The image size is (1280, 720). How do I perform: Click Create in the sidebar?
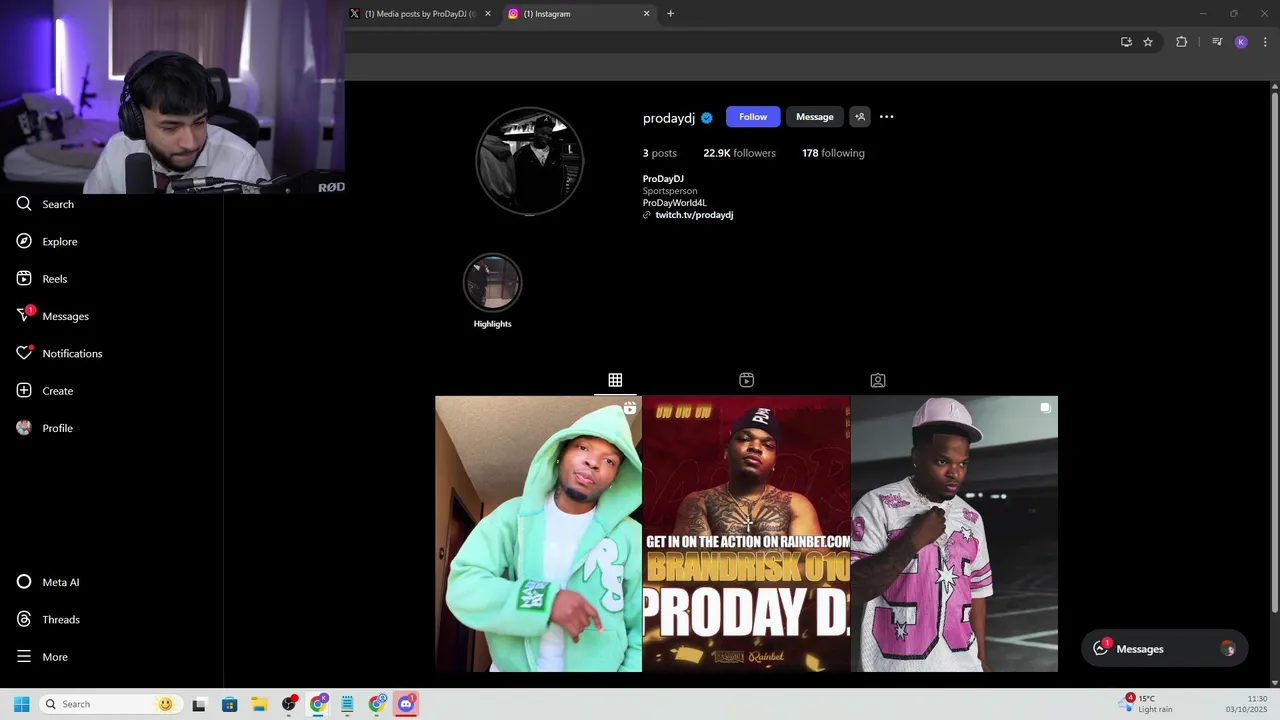45,391
